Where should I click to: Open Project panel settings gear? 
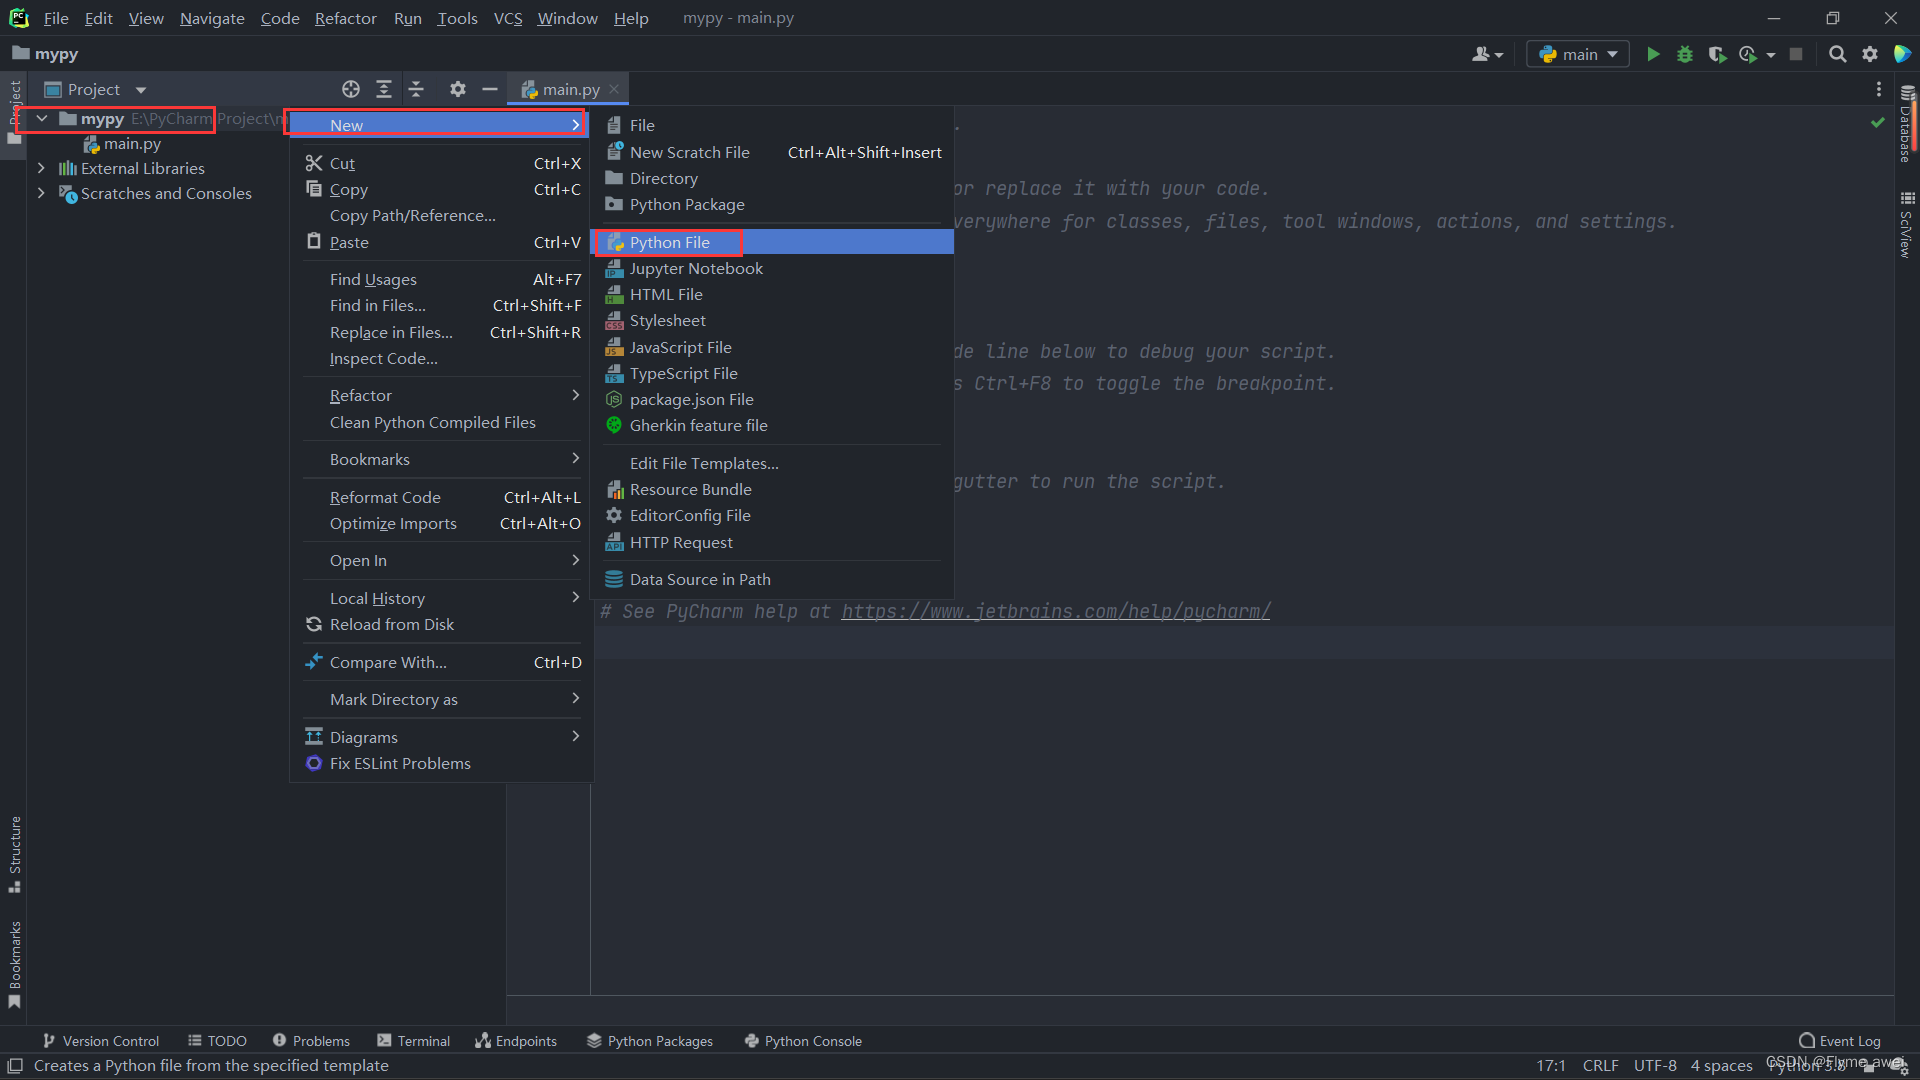[x=457, y=89]
